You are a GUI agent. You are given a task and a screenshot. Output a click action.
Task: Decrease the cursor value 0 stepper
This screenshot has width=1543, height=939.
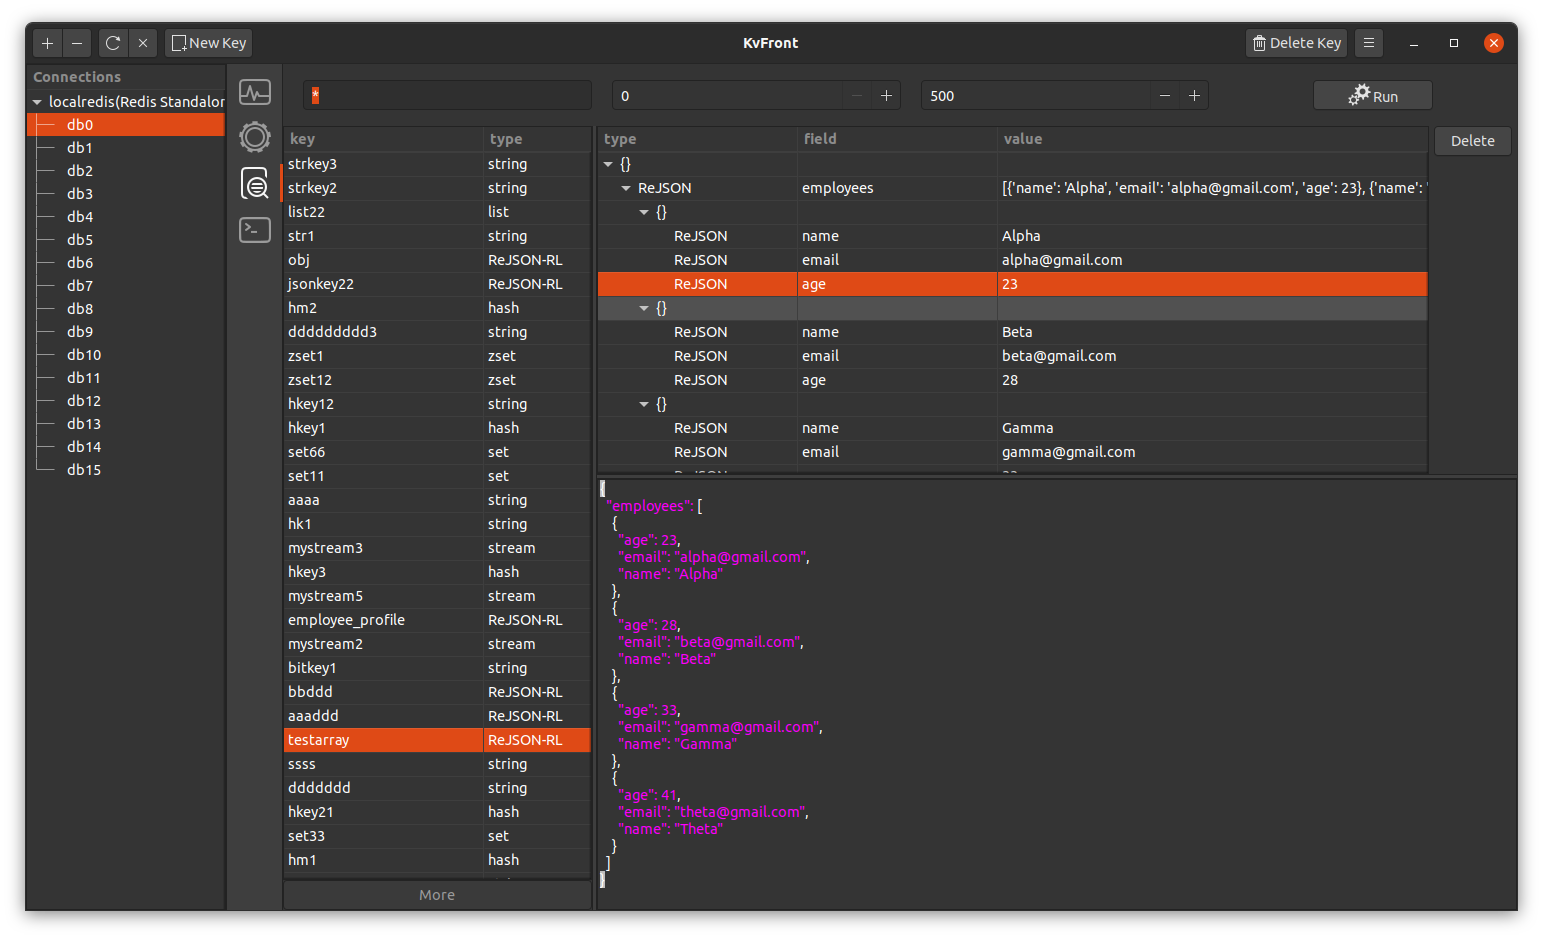[x=857, y=96]
